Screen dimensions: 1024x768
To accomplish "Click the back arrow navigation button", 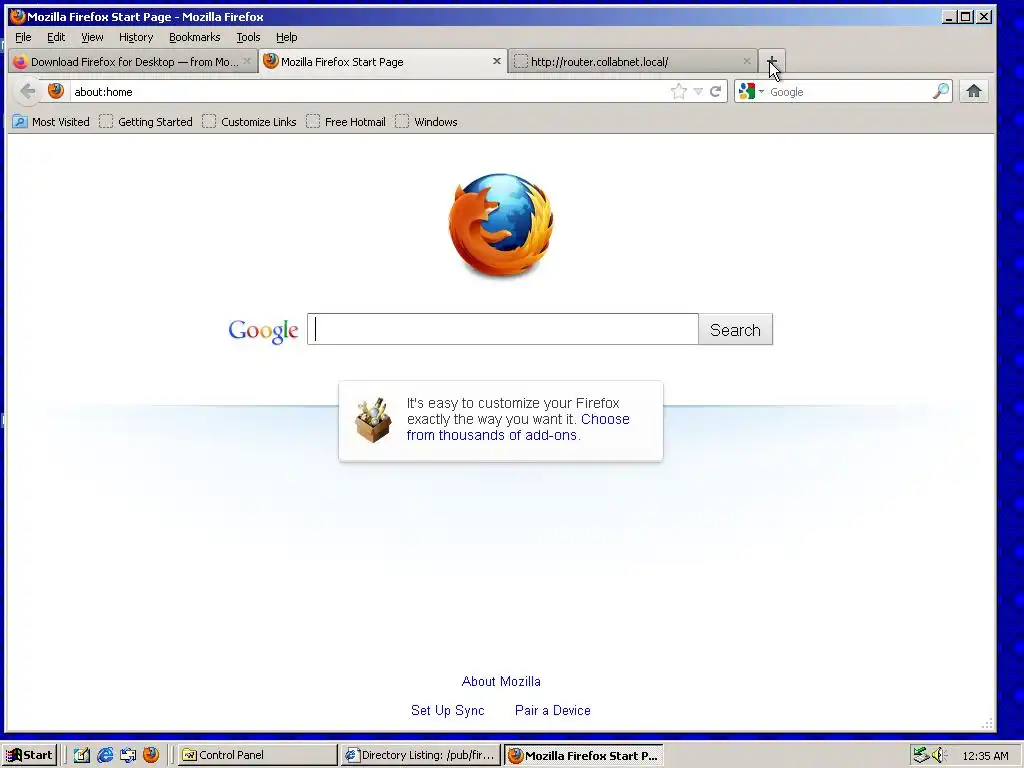I will (27, 91).
